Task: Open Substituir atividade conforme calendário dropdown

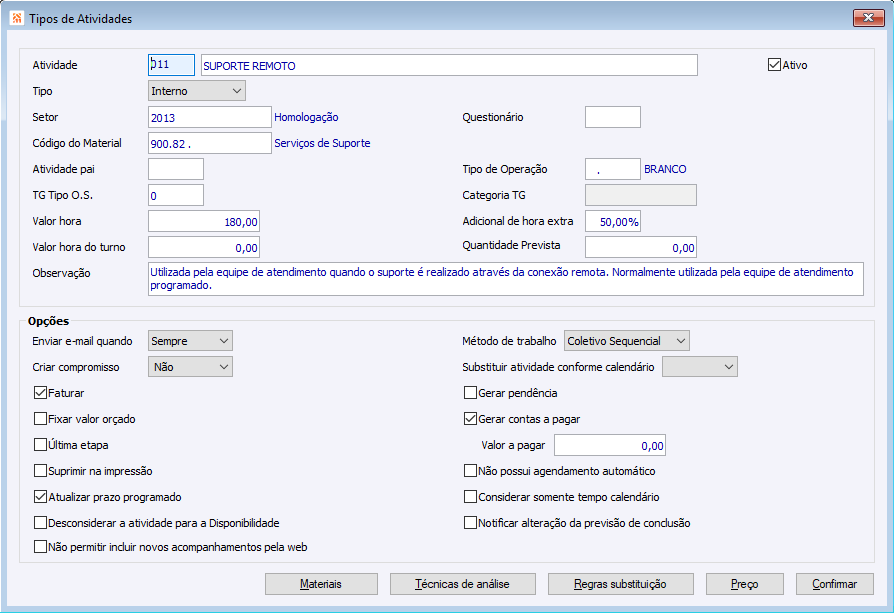Action: coord(700,367)
